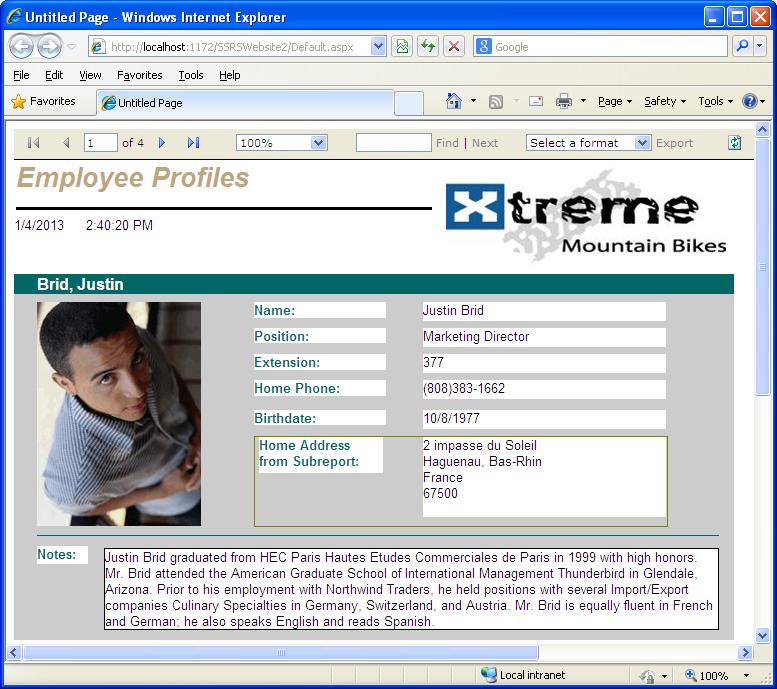Click the RSS feeds icon
Viewport: 777px width, 689px height.
pos(496,102)
